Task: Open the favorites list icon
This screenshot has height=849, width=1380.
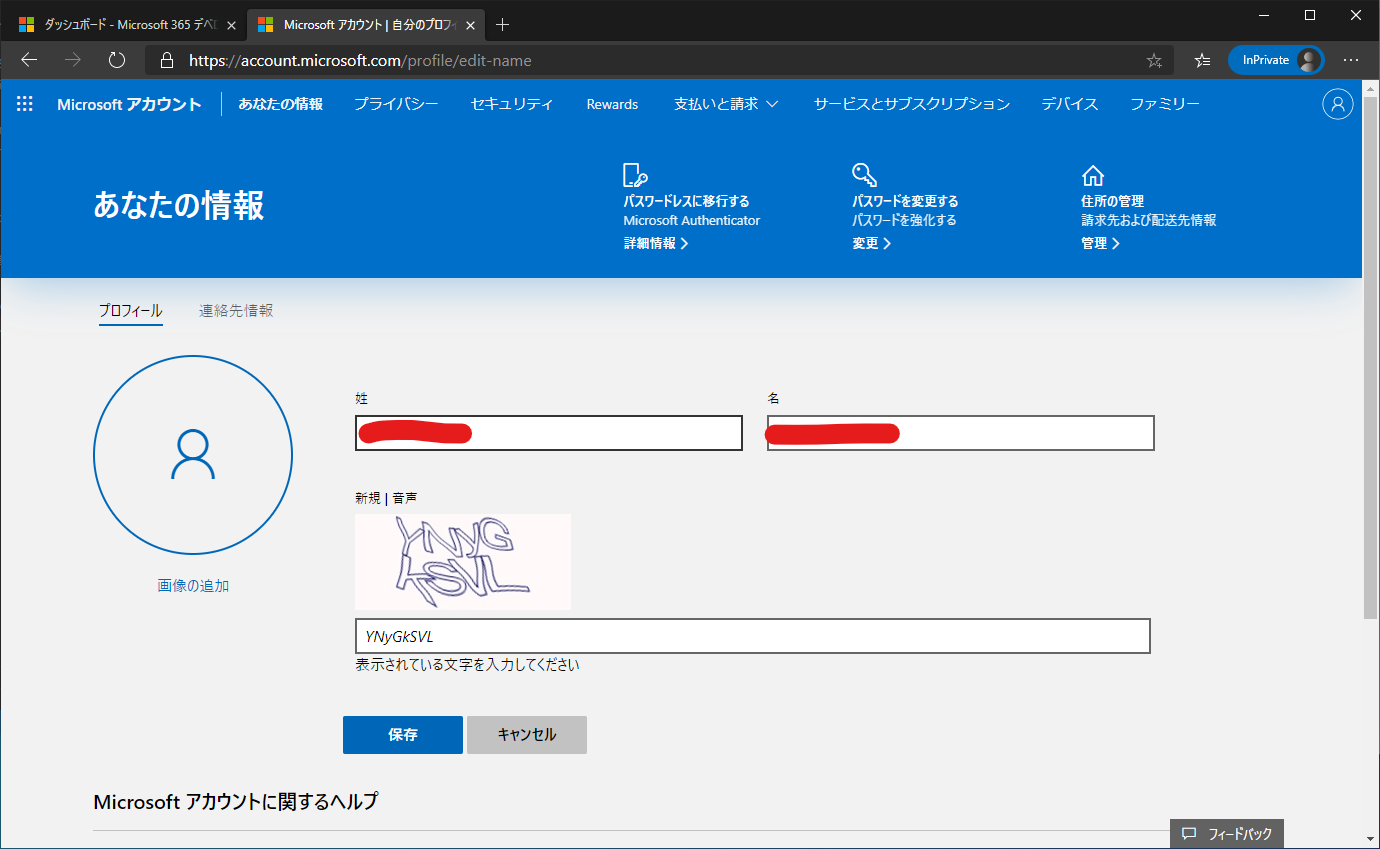Action: pos(1203,60)
